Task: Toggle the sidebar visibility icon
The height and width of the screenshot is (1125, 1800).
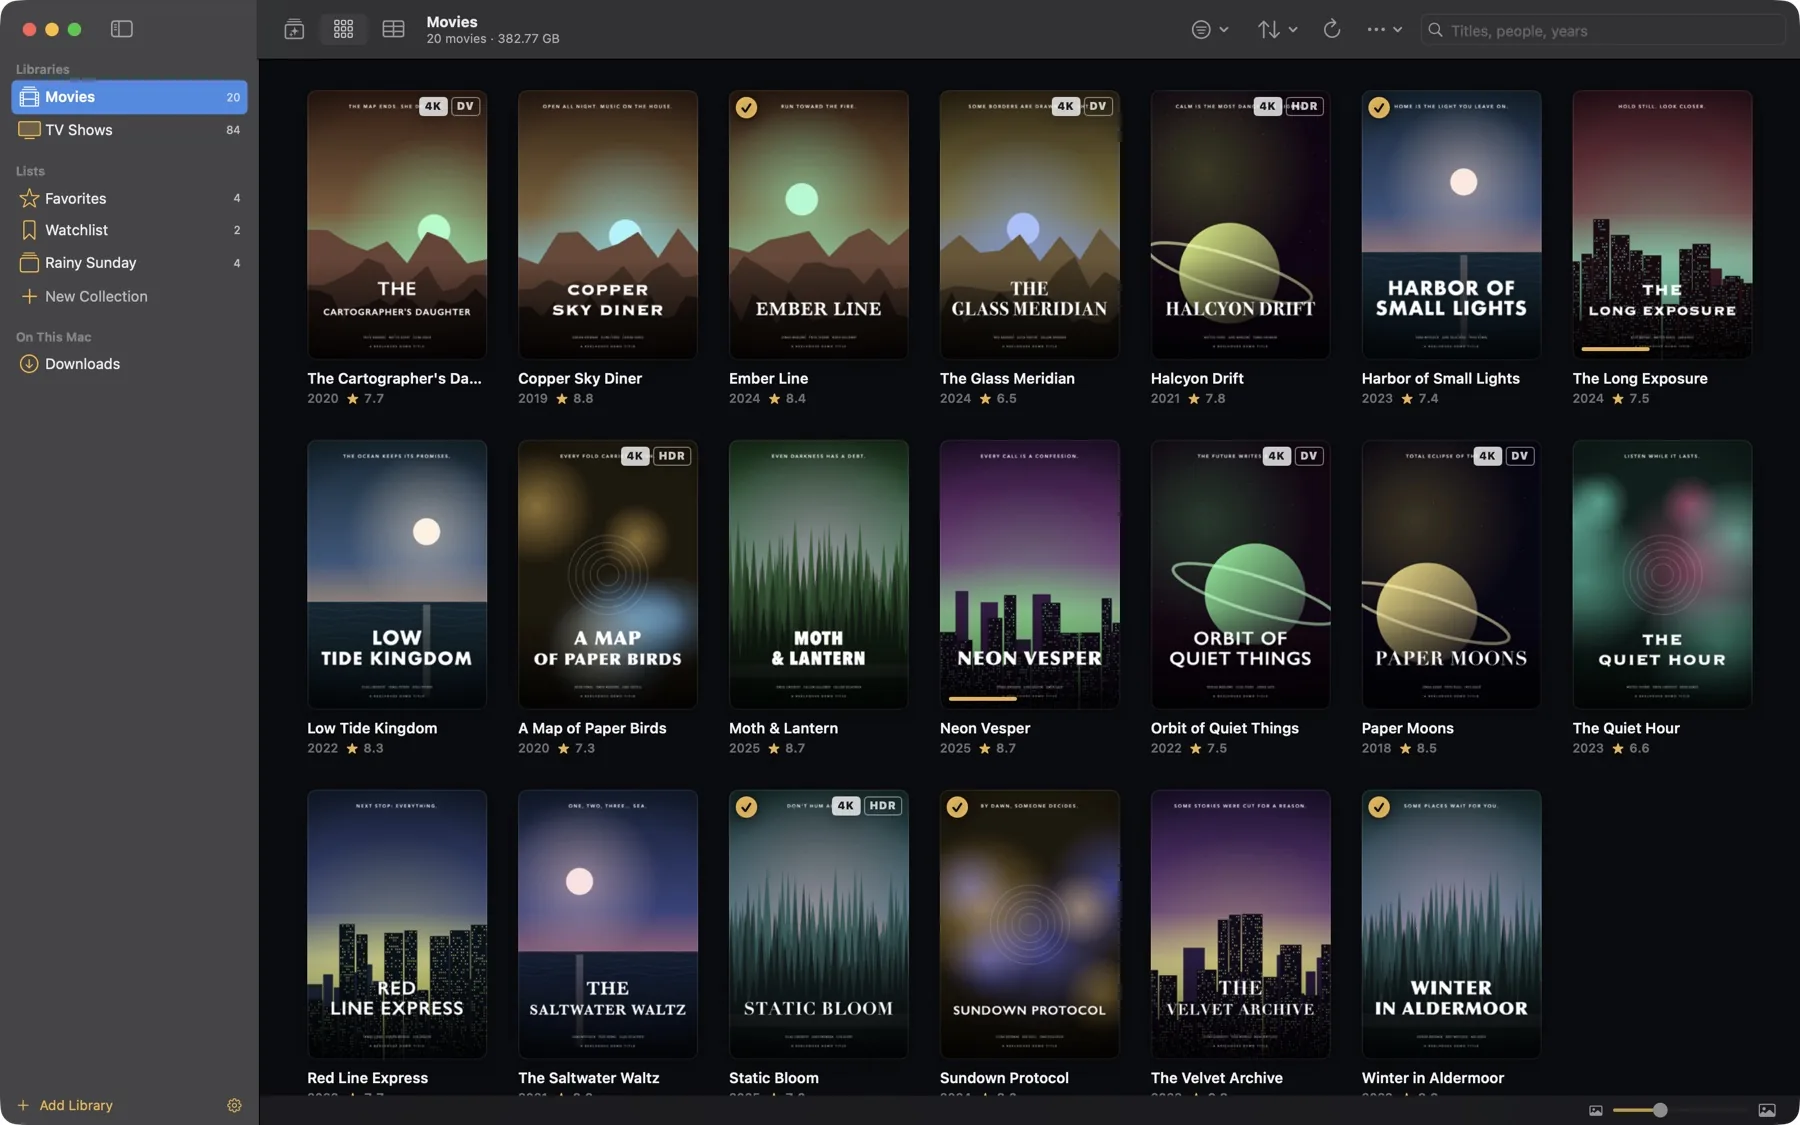Action: point(121,29)
